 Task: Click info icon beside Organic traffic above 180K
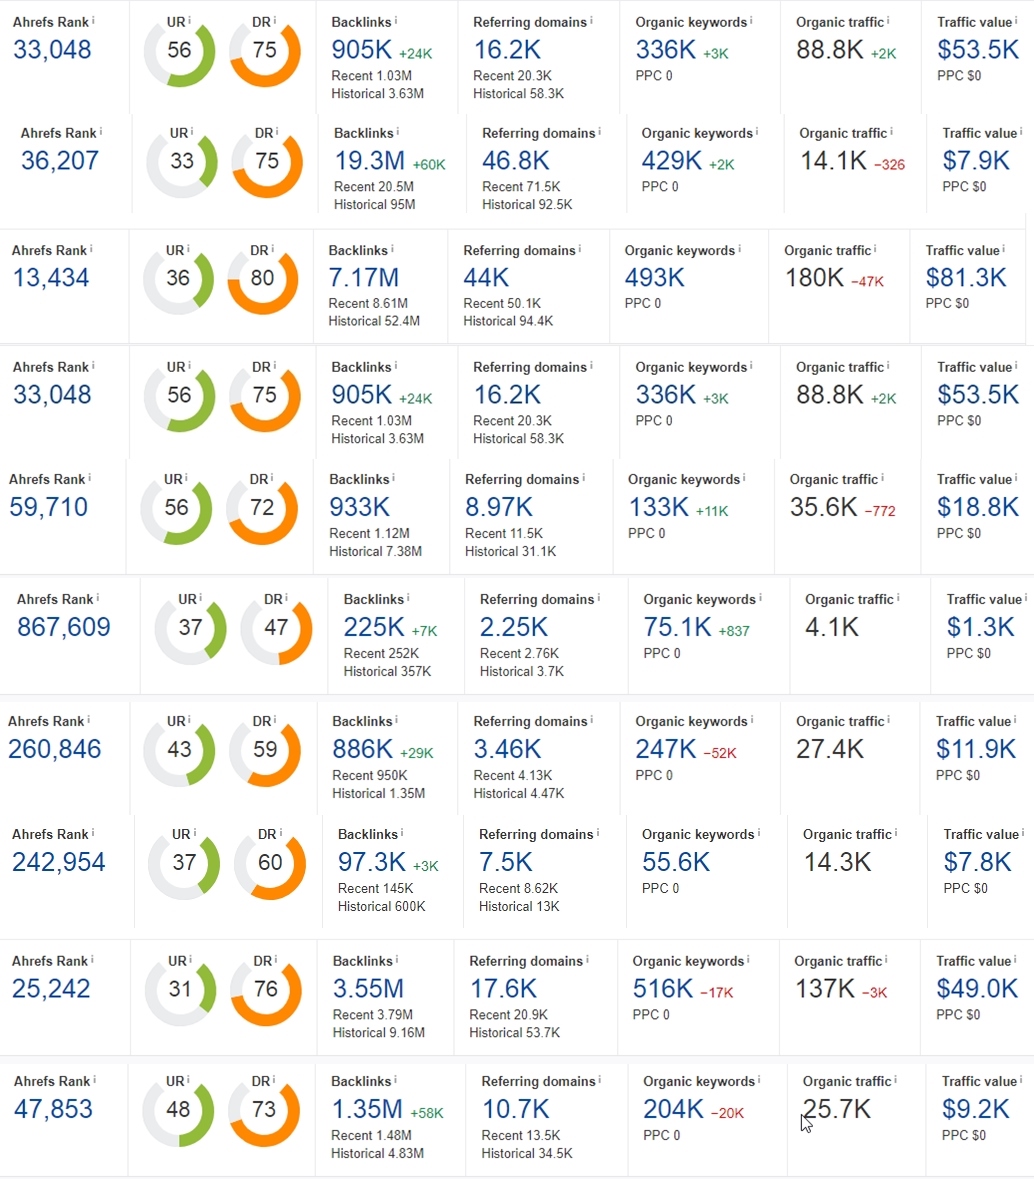875,249
